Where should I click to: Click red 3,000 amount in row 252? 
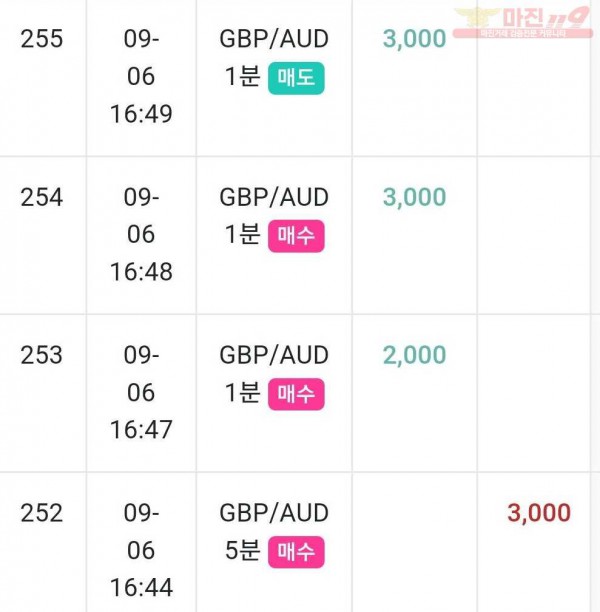(539, 513)
